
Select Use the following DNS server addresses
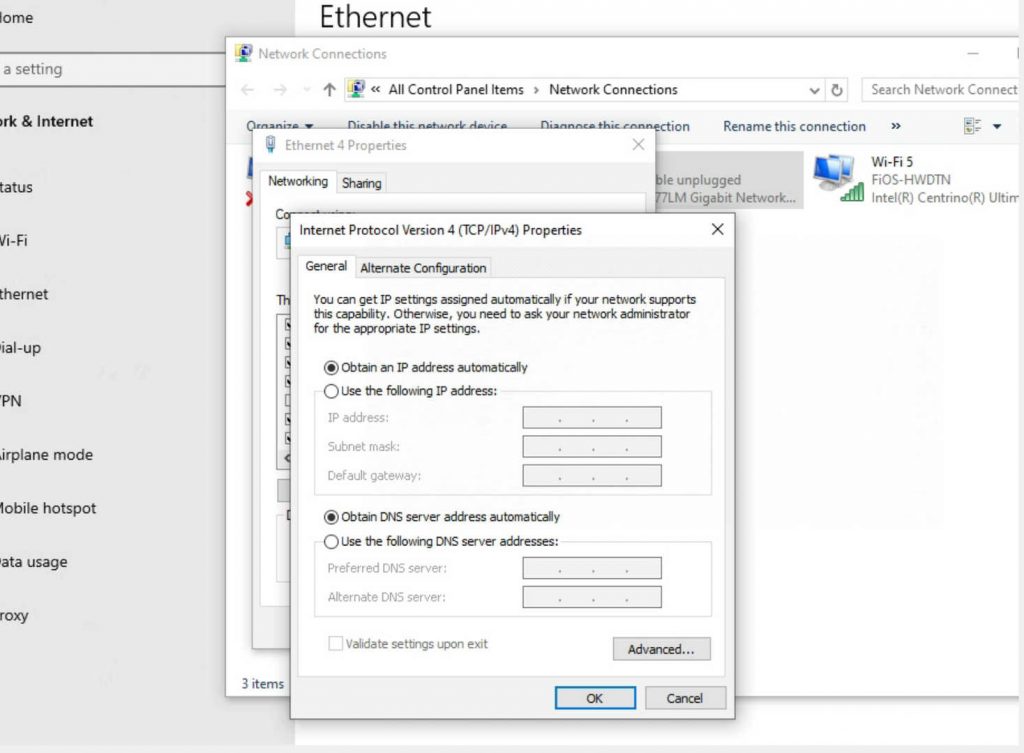331,543
